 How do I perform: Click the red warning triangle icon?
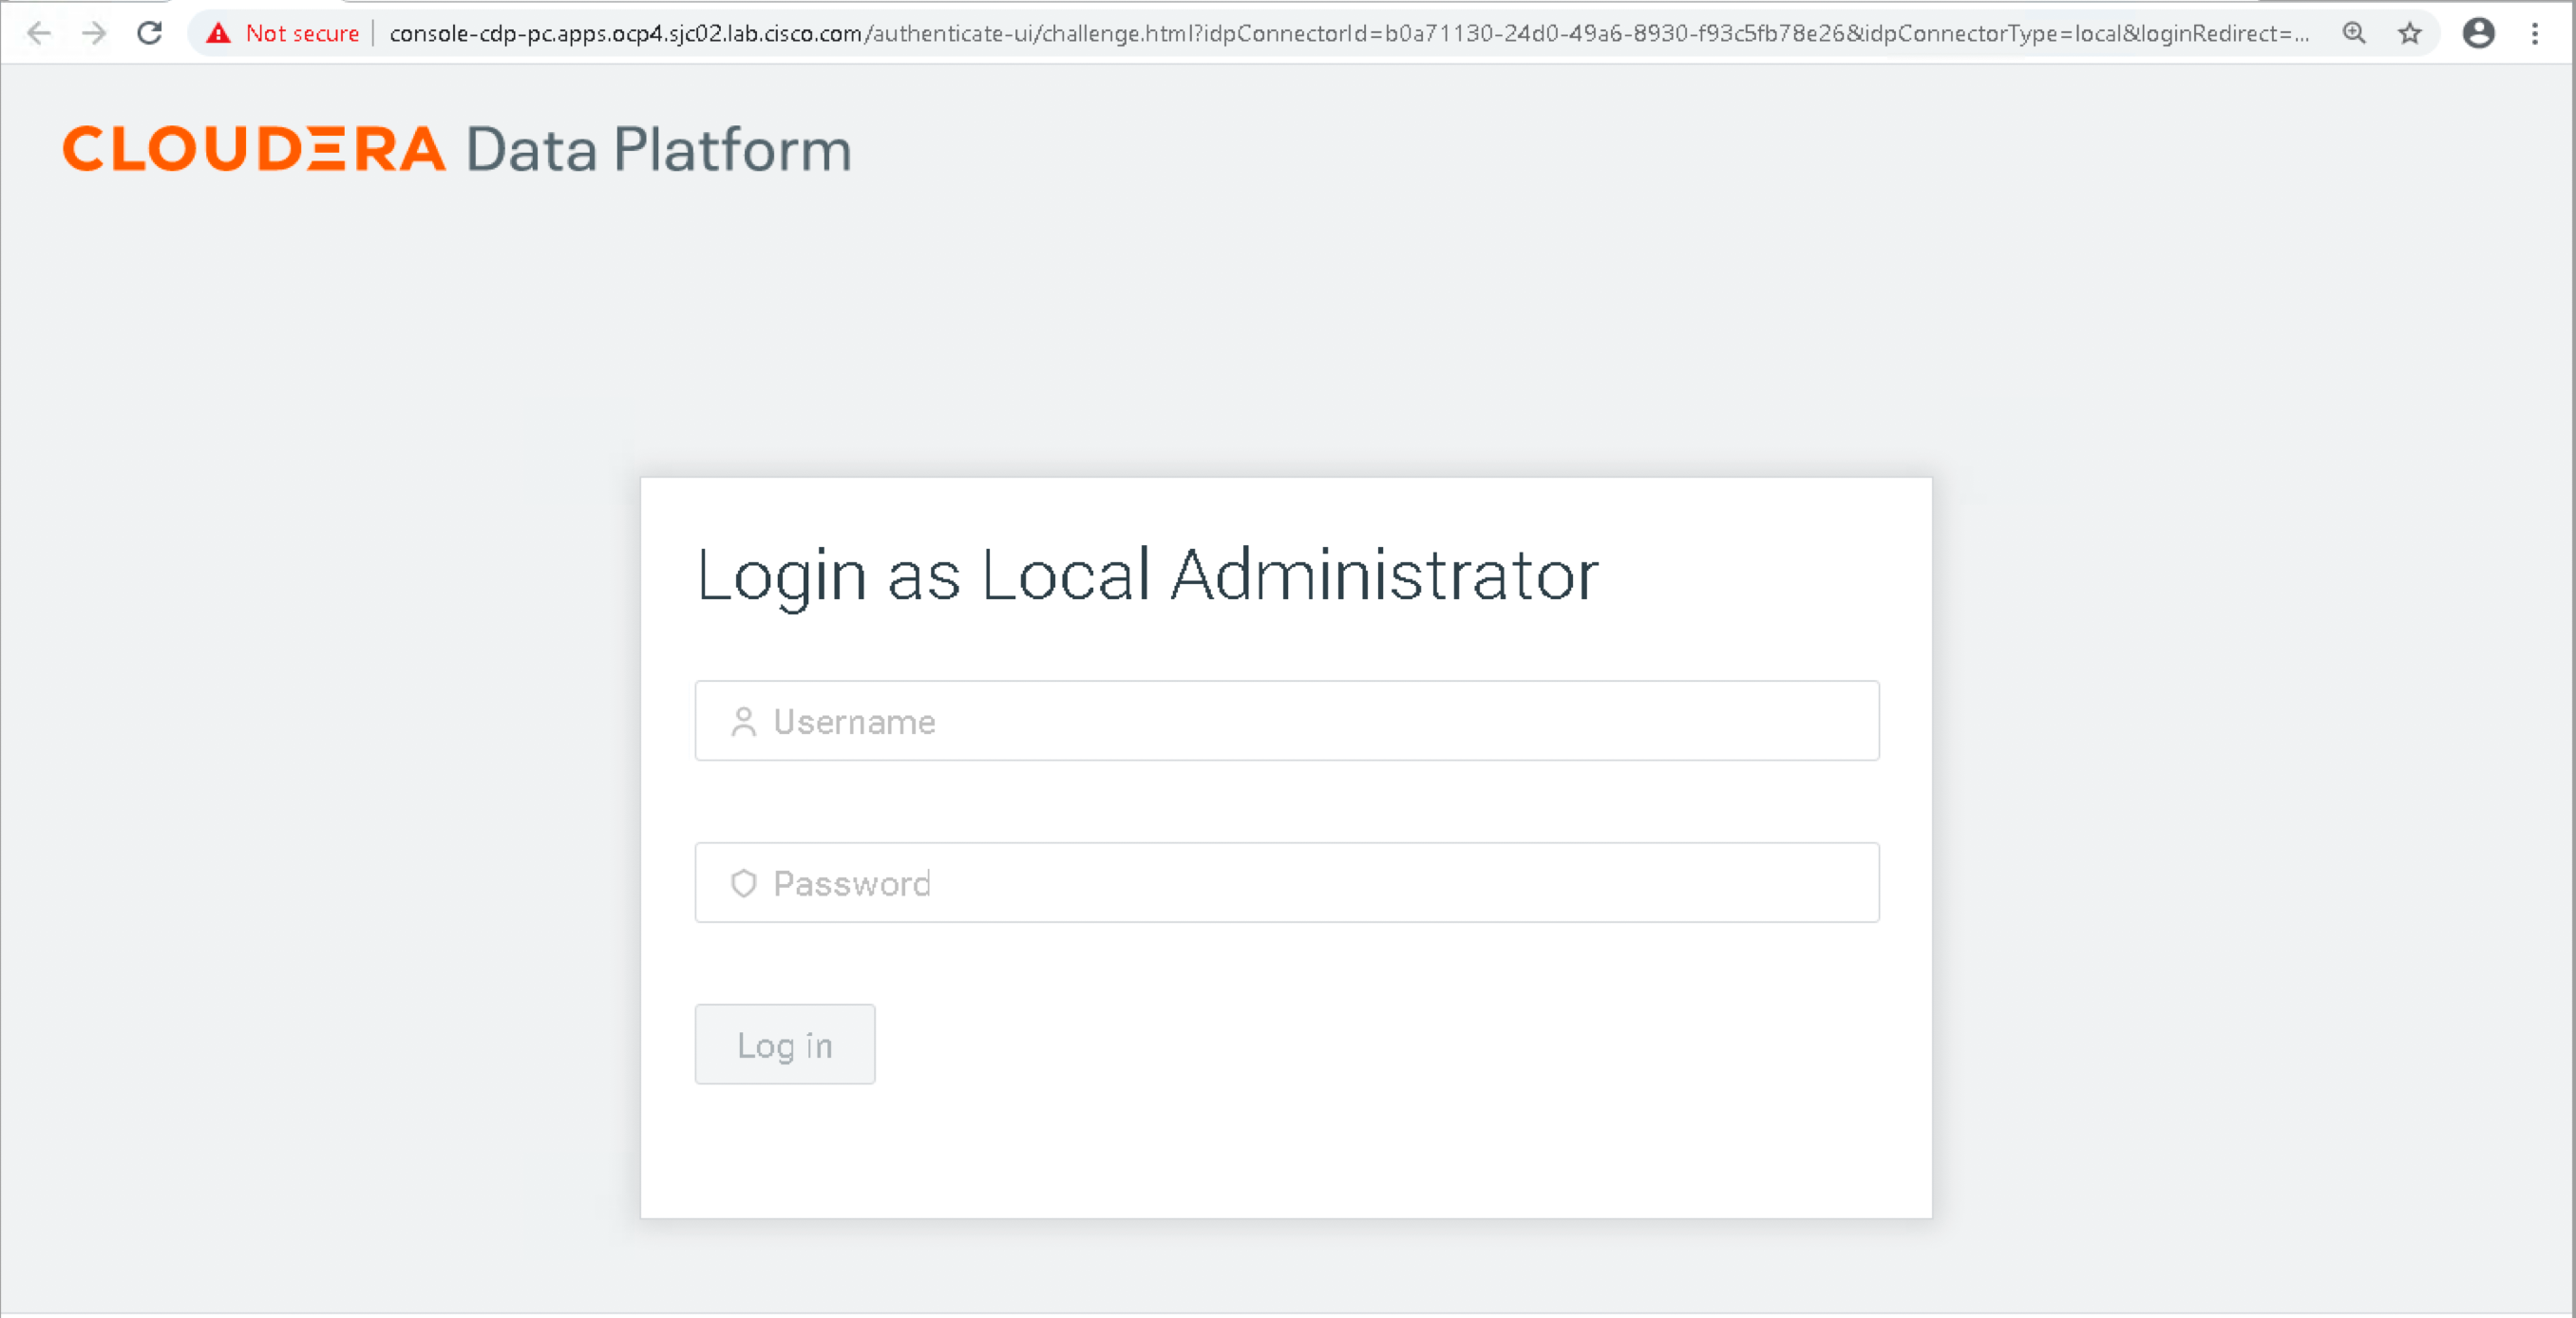pyautogui.click(x=218, y=32)
